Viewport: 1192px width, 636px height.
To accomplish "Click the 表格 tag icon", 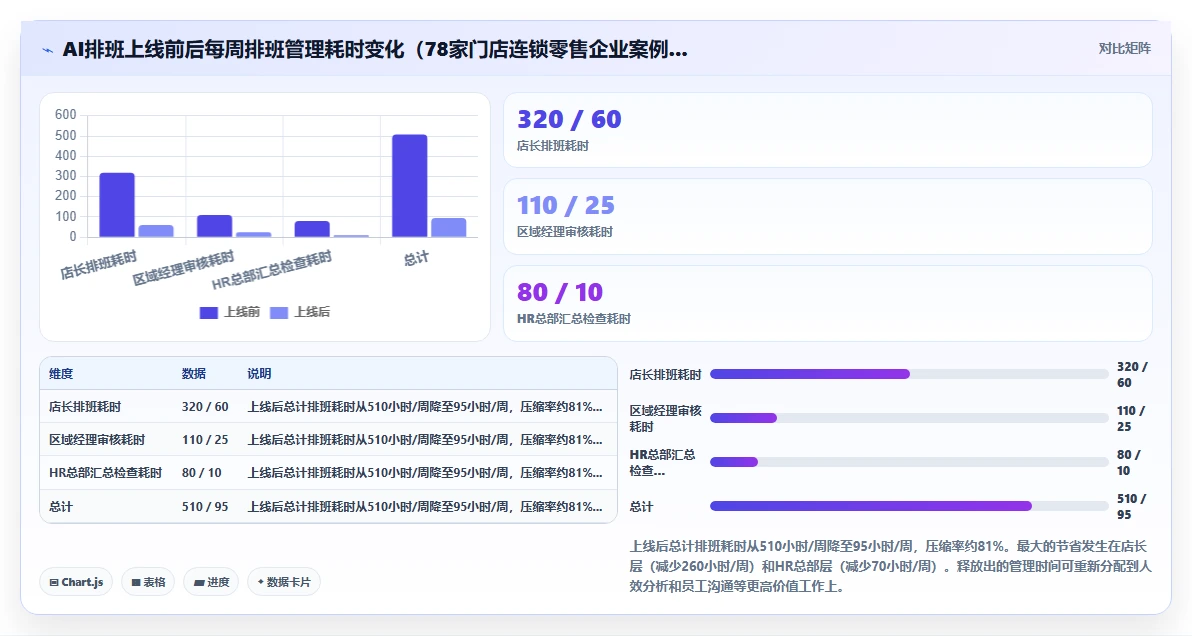I will [x=136, y=583].
